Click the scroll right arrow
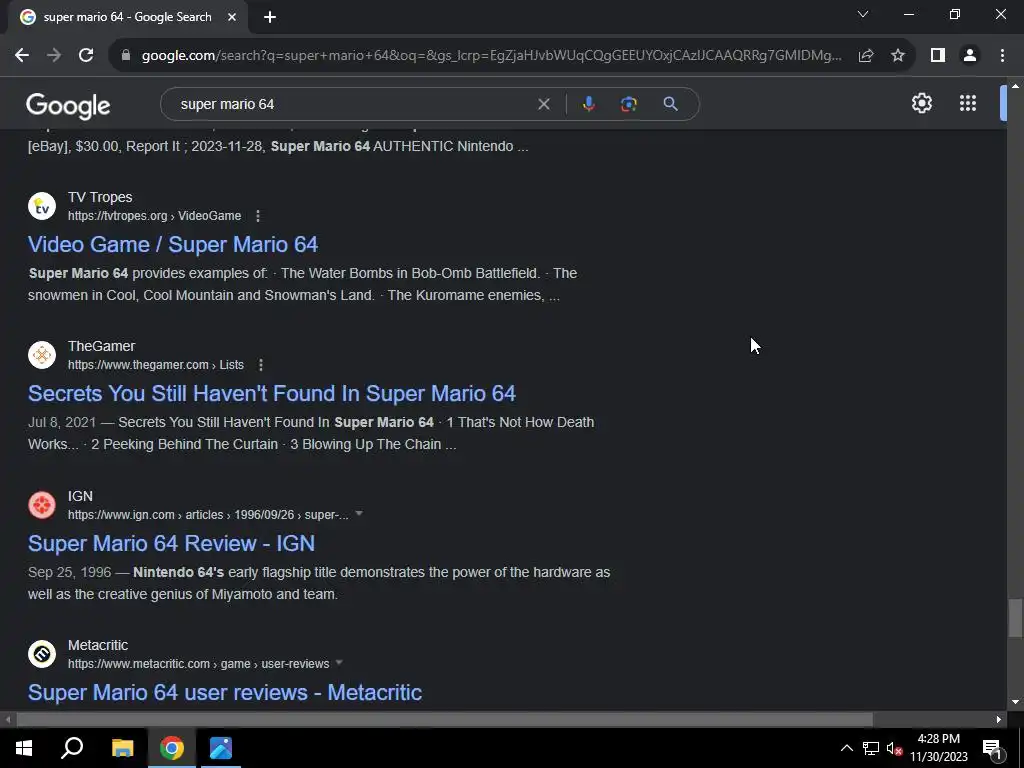Viewport: 1024px width, 768px height. [x=999, y=720]
